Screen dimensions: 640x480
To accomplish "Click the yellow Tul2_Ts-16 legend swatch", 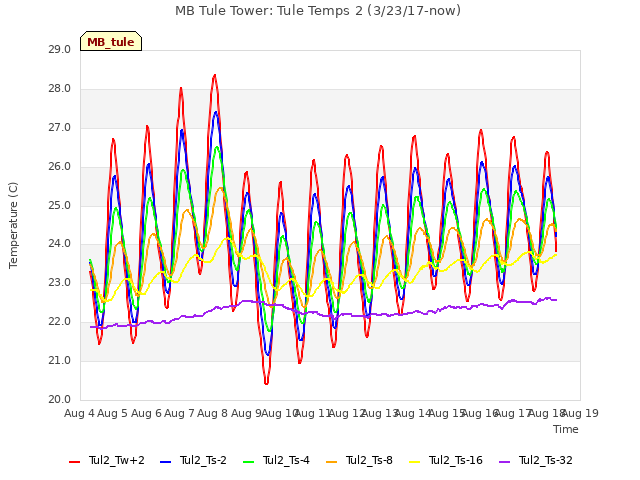I will pos(414,462).
